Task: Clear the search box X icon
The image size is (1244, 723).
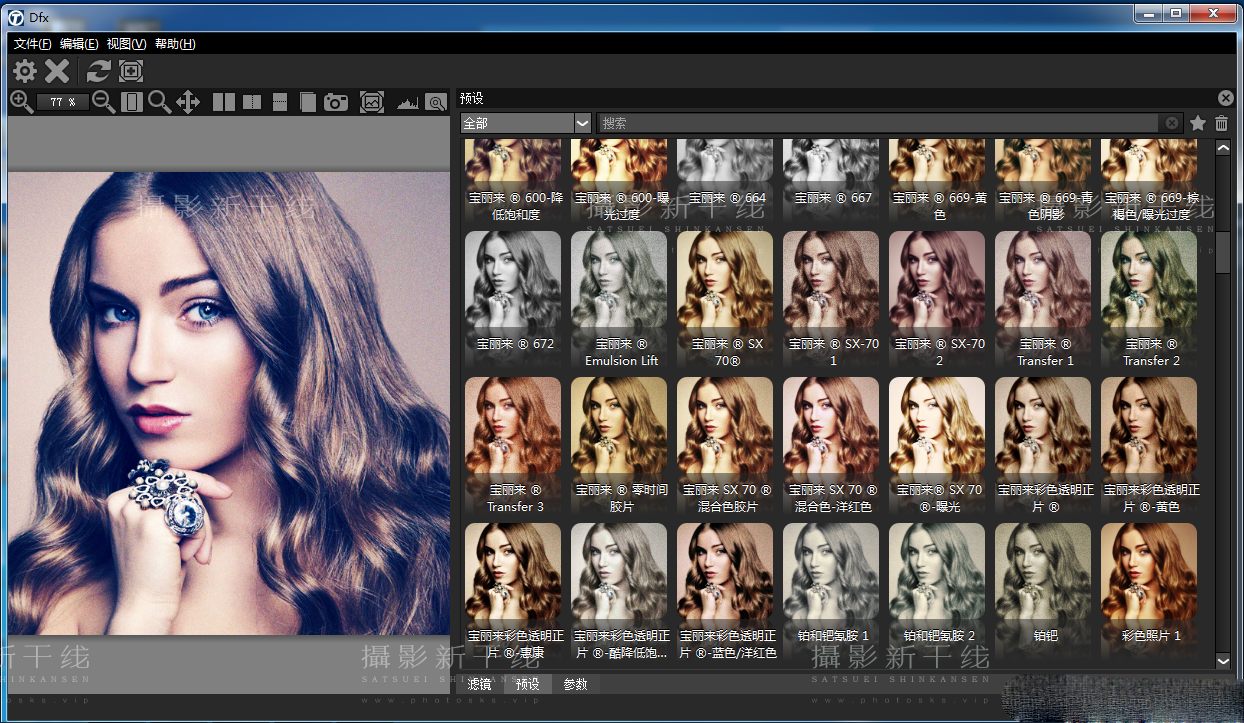Action: click(1171, 123)
